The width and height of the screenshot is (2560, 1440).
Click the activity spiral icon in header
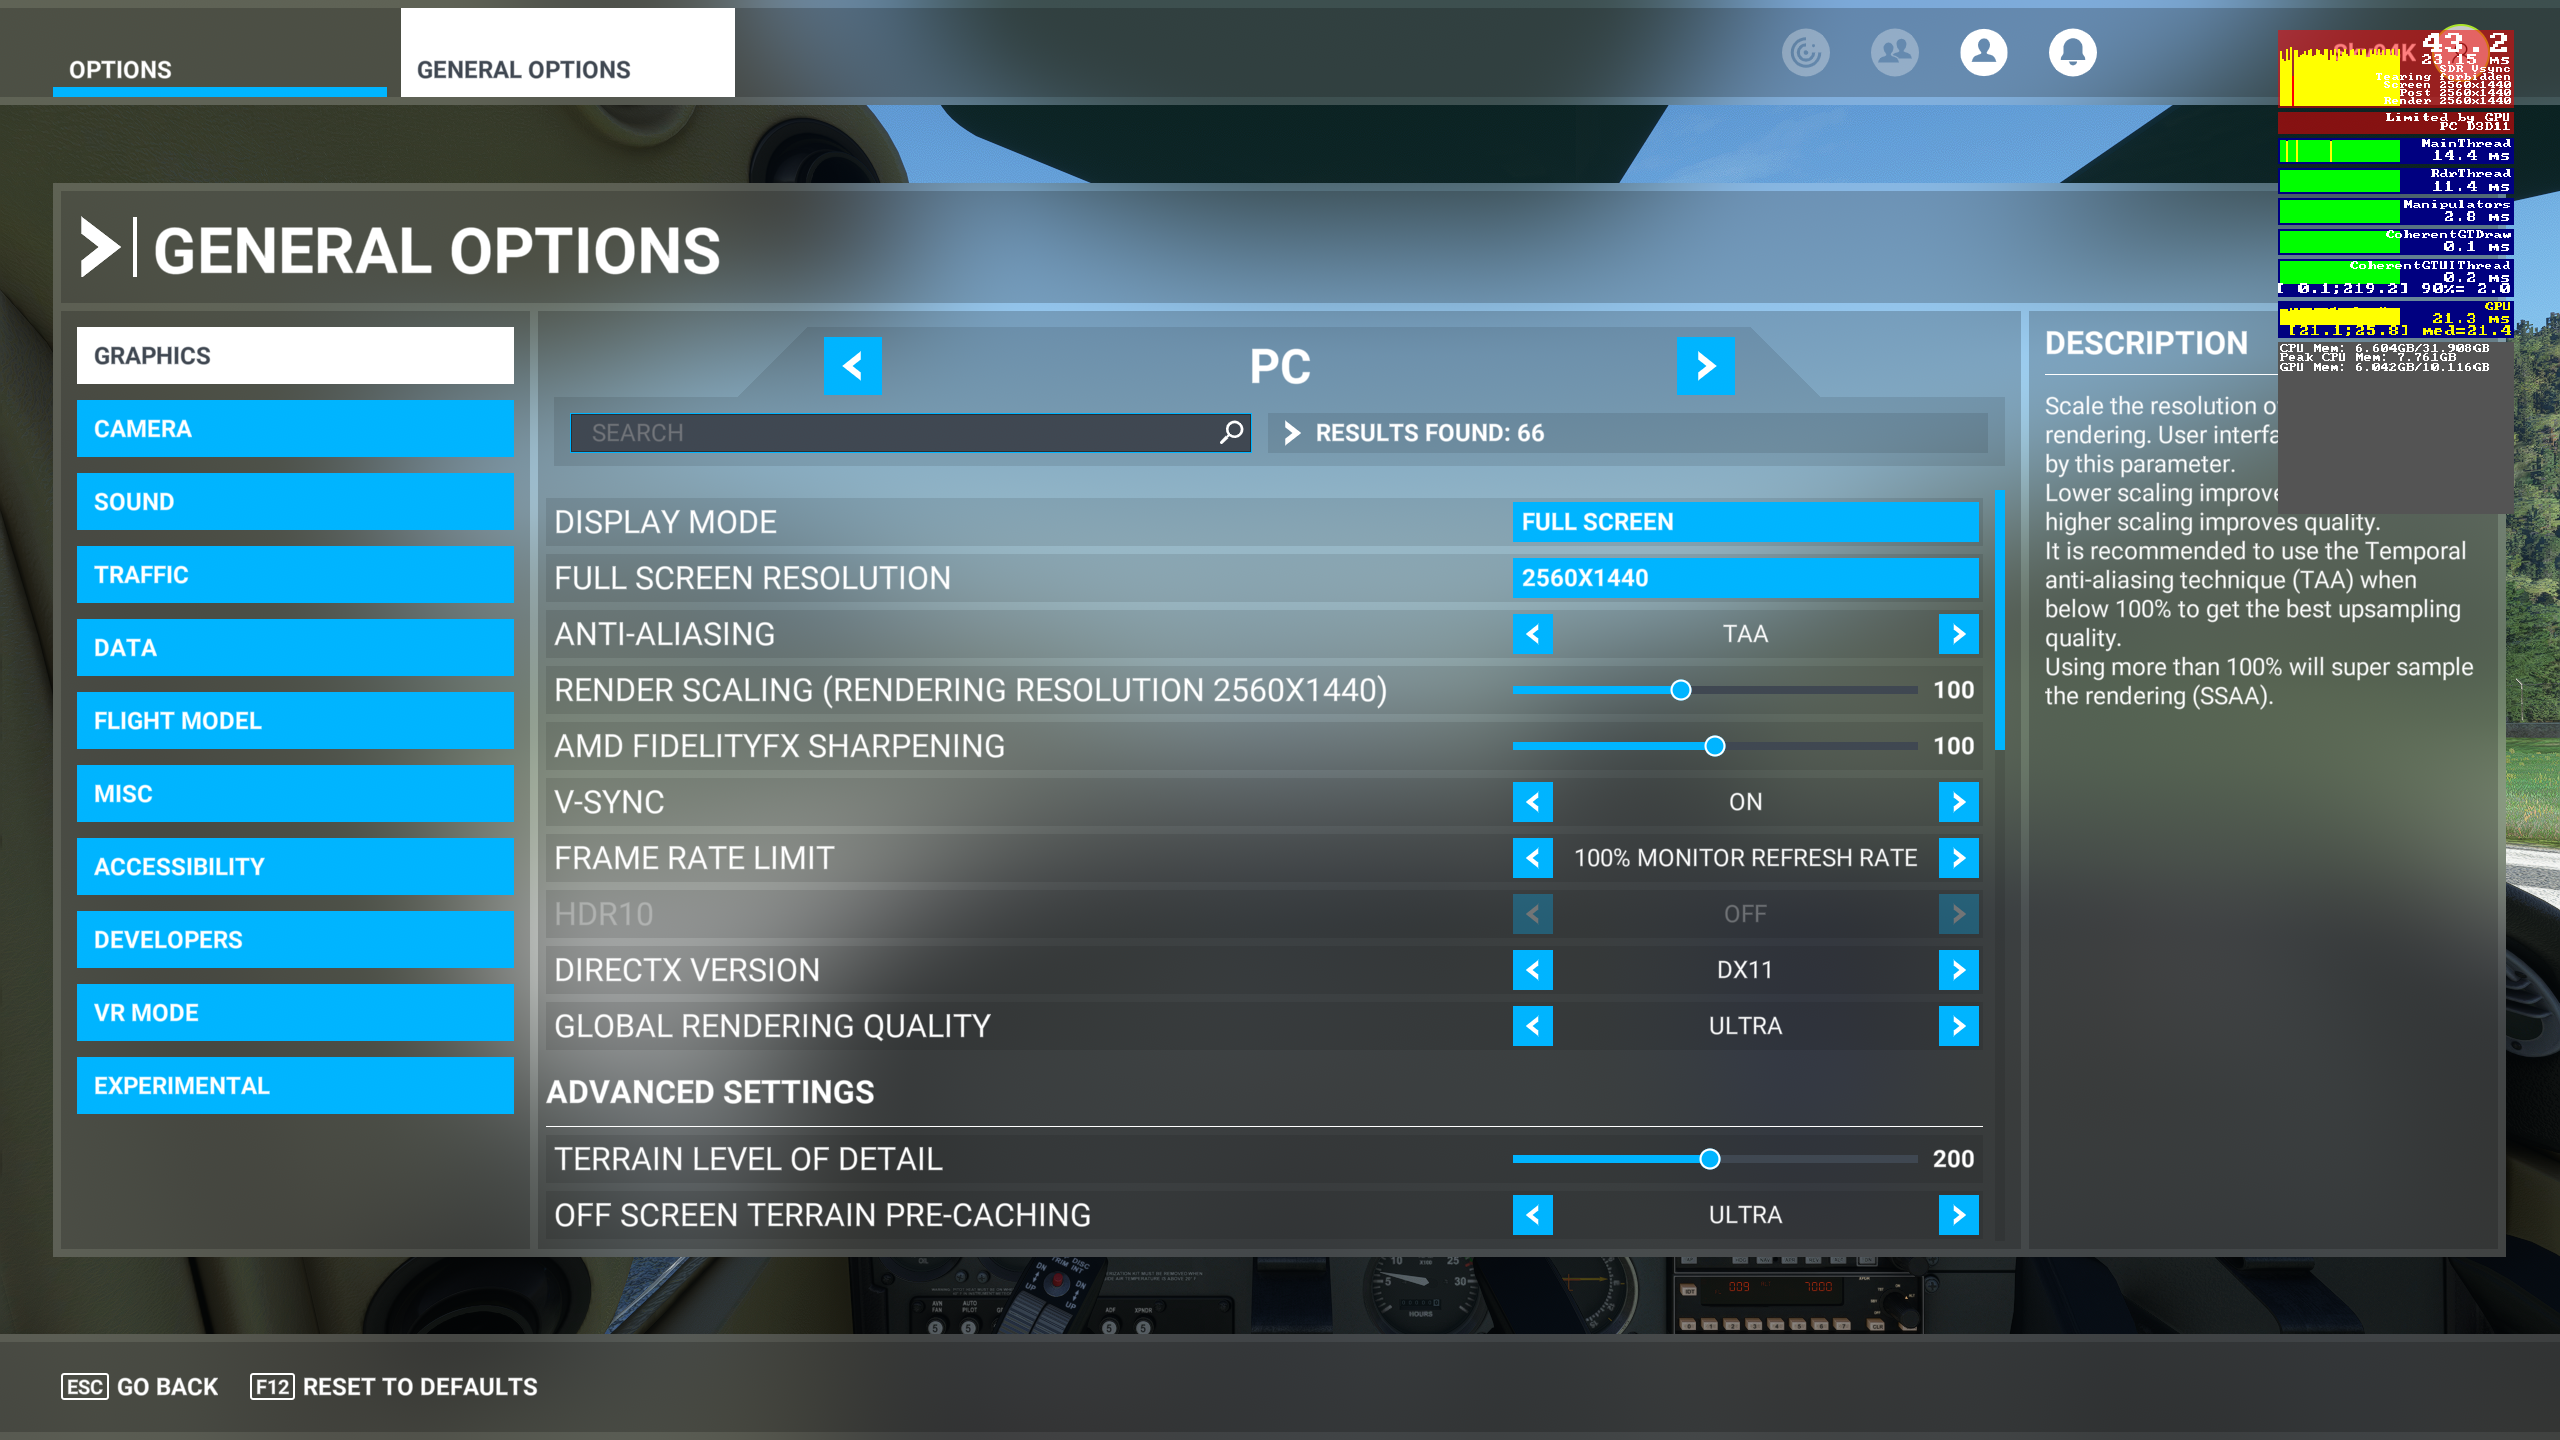coord(1805,52)
